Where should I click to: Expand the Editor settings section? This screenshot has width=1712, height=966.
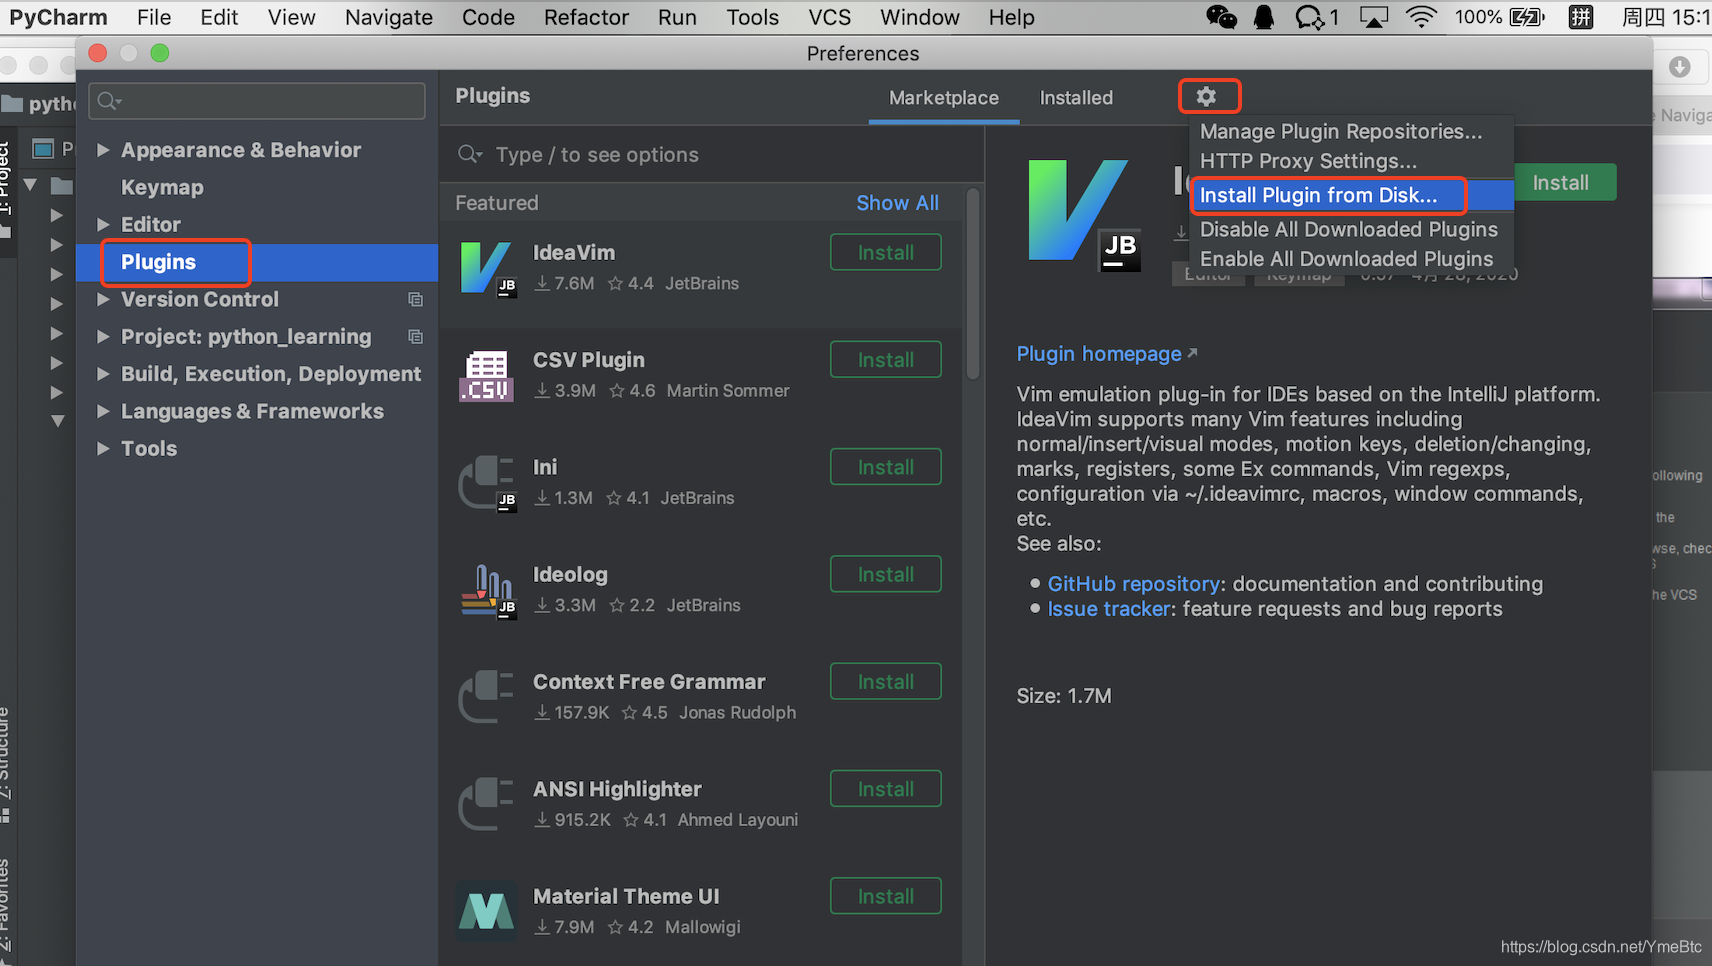[x=103, y=224]
